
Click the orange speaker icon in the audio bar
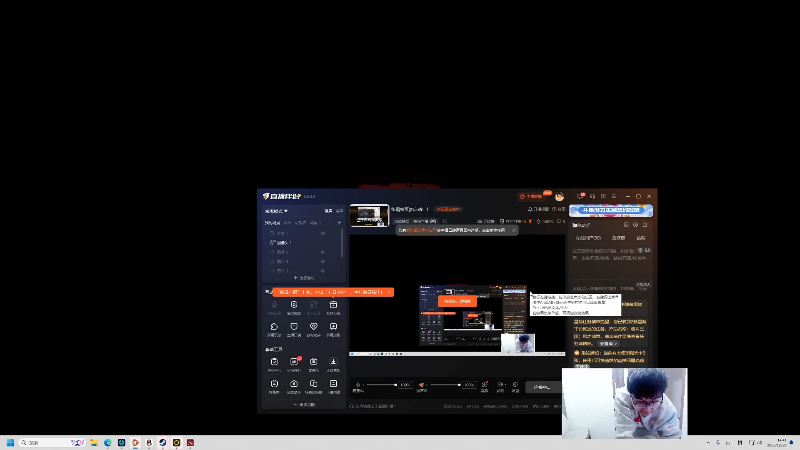coord(421,385)
